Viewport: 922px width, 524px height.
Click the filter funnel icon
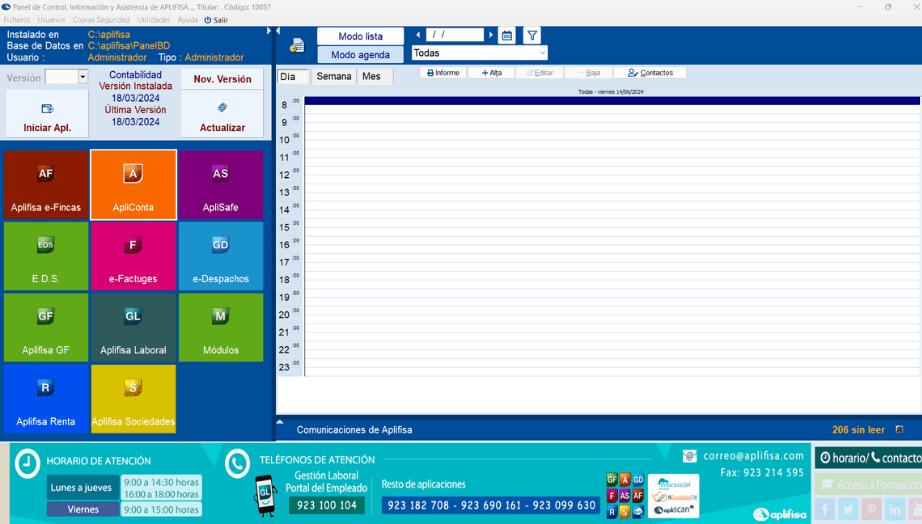[532, 36]
